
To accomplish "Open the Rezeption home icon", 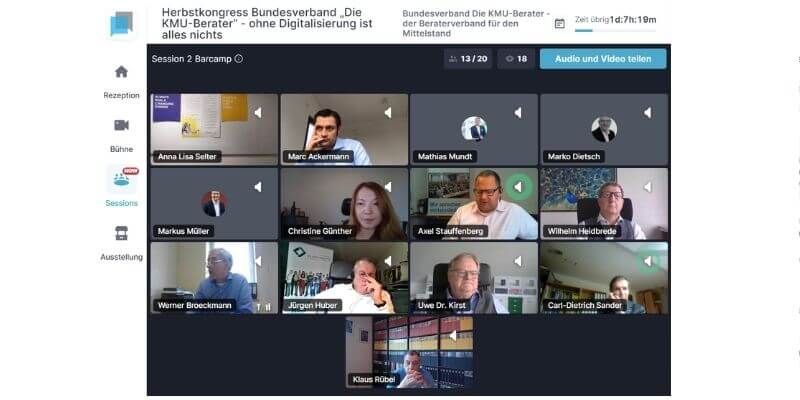I will [x=121, y=71].
